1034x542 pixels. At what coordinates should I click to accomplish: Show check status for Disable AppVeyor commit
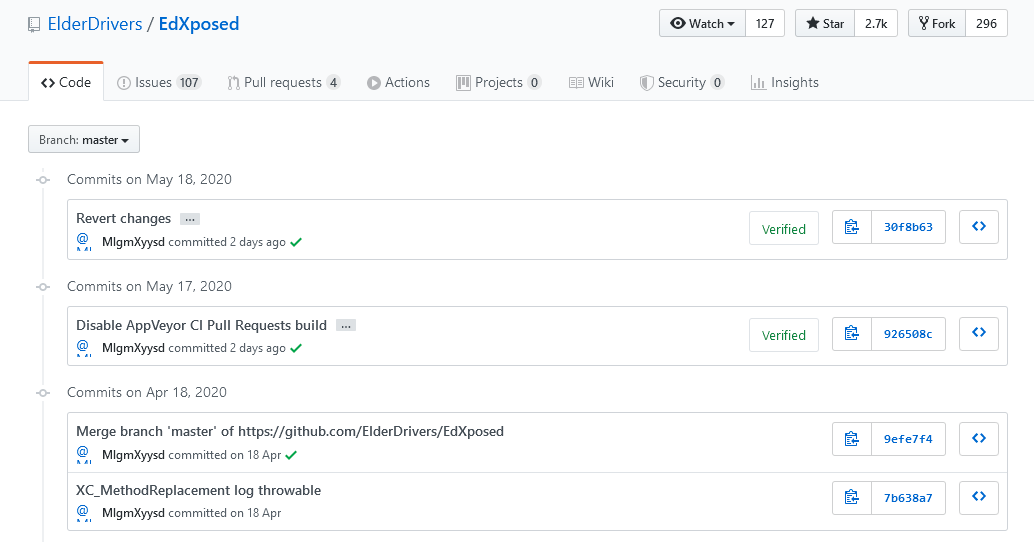click(296, 348)
